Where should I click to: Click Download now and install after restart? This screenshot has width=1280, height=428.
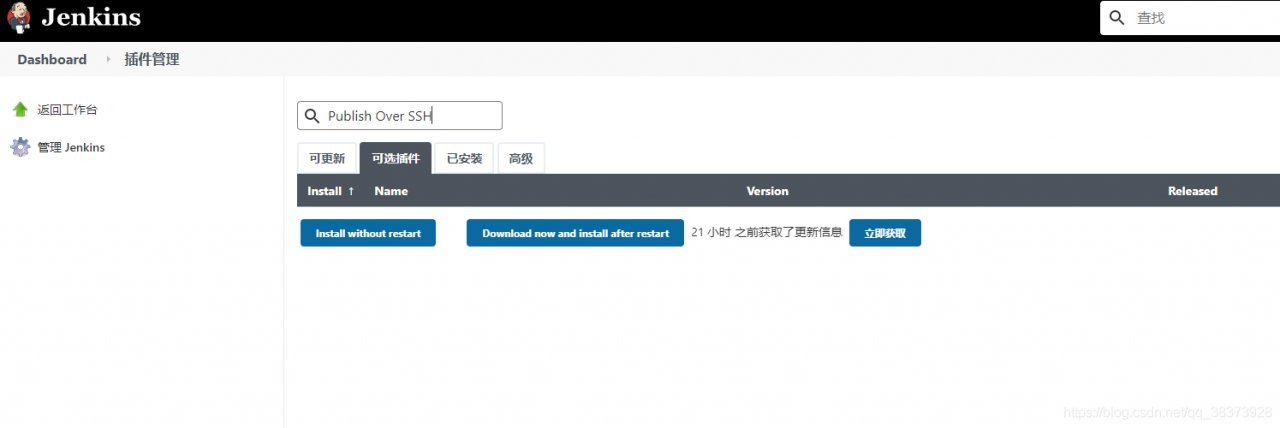[x=575, y=233]
